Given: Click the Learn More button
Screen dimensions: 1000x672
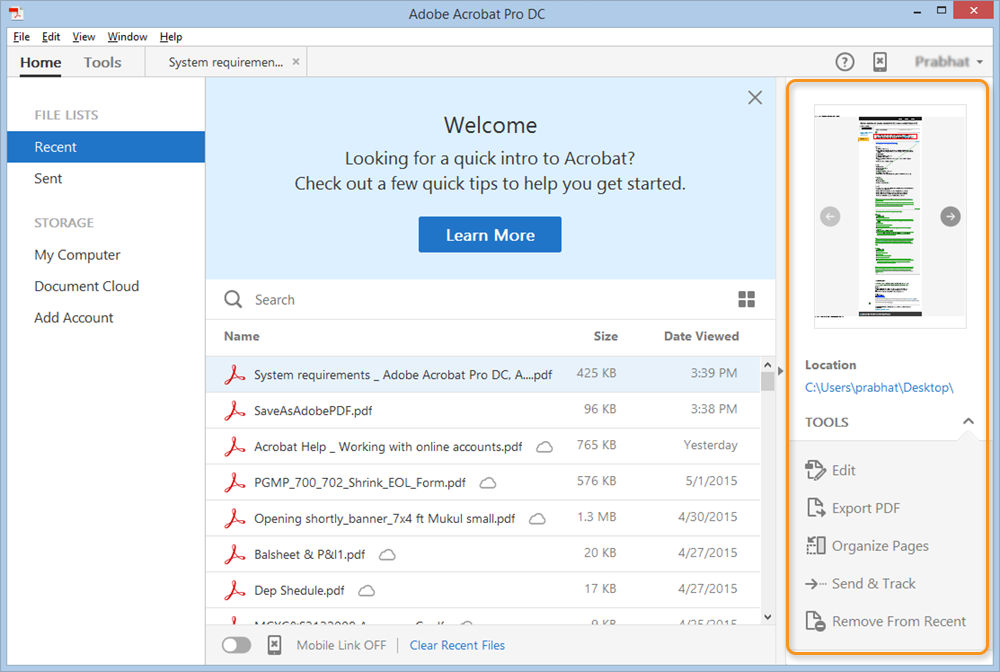Looking at the screenshot, I should tap(490, 235).
